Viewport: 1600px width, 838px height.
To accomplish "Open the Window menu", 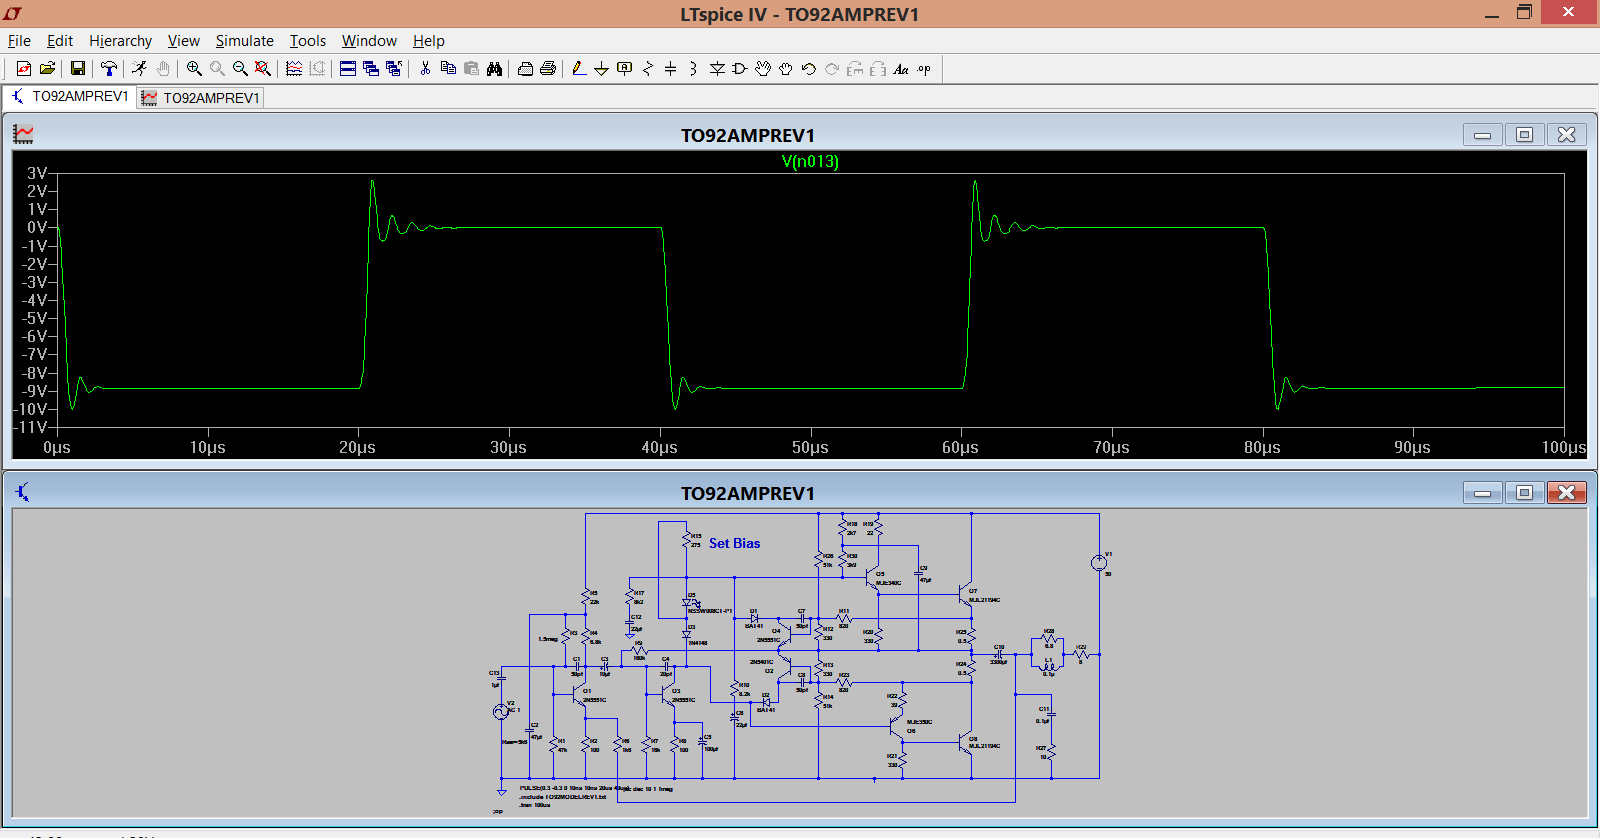I will coord(369,41).
